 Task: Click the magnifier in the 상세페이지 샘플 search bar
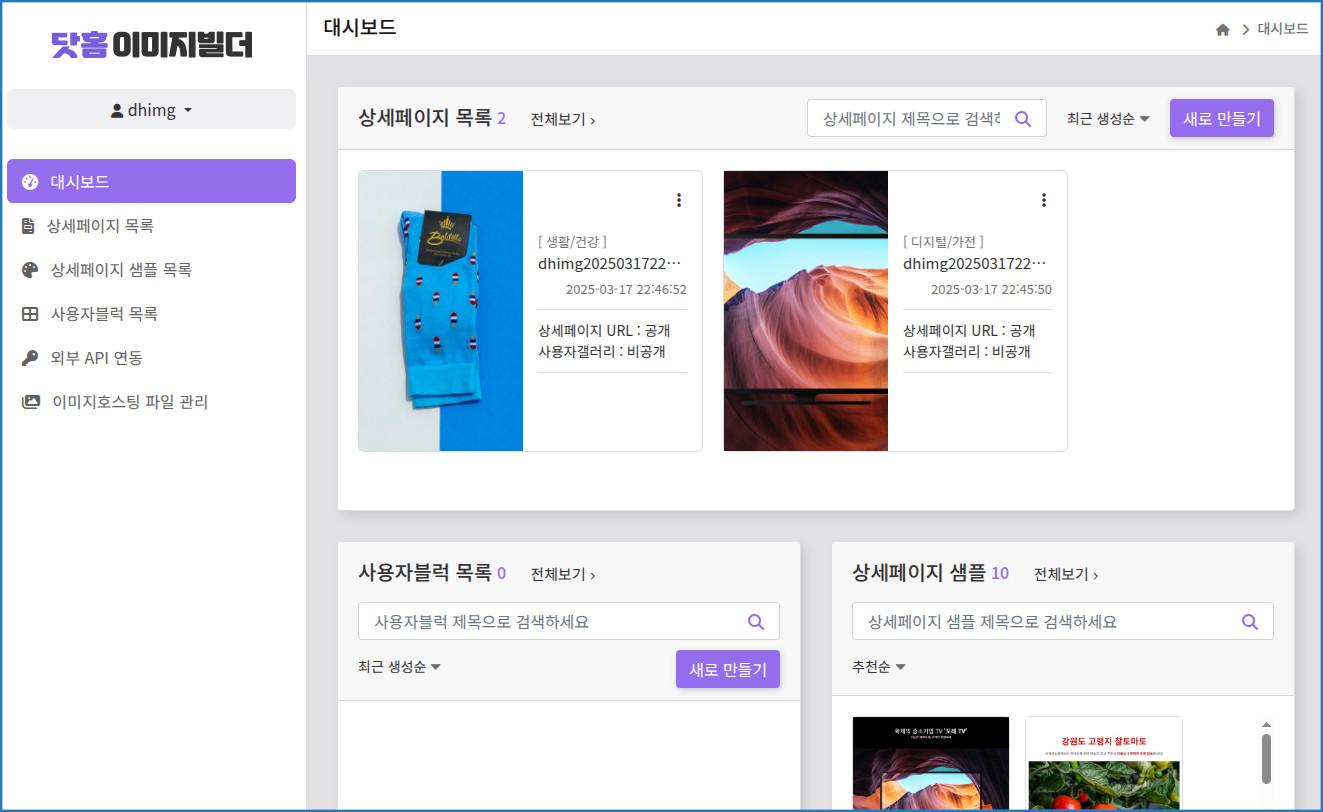point(1249,621)
